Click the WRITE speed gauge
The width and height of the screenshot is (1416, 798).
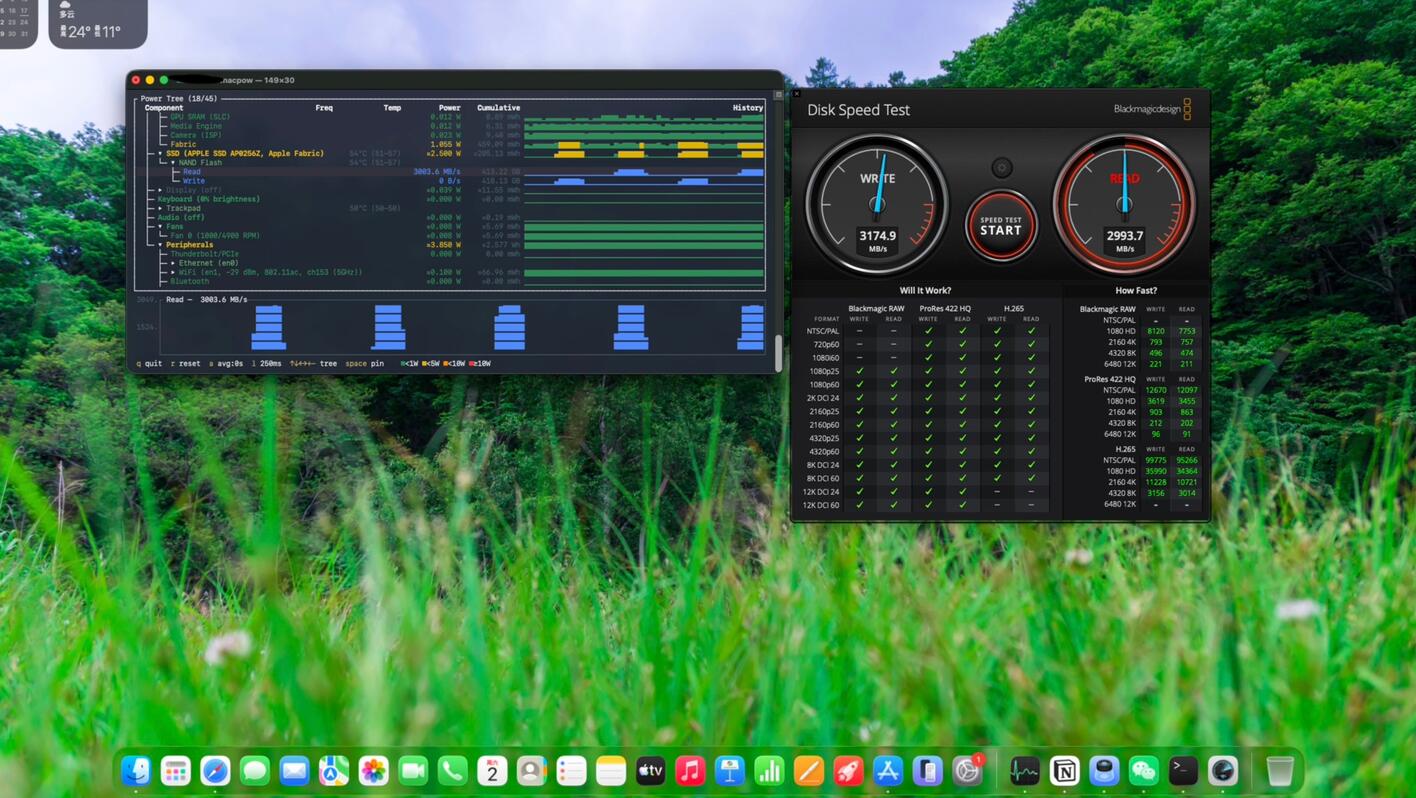click(x=877, y=204)
